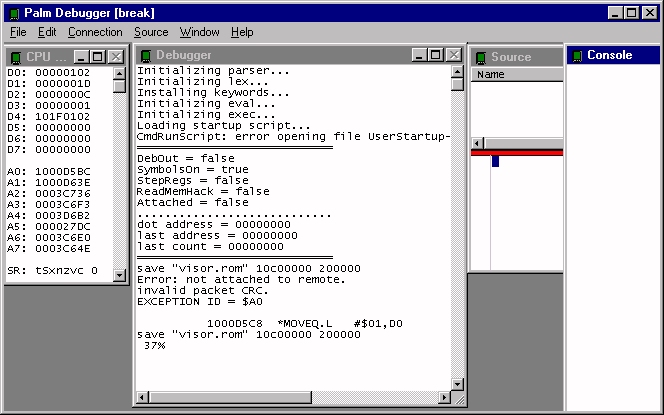Click the CmdRunScript error line
The image size is (664, 415).
293,137
